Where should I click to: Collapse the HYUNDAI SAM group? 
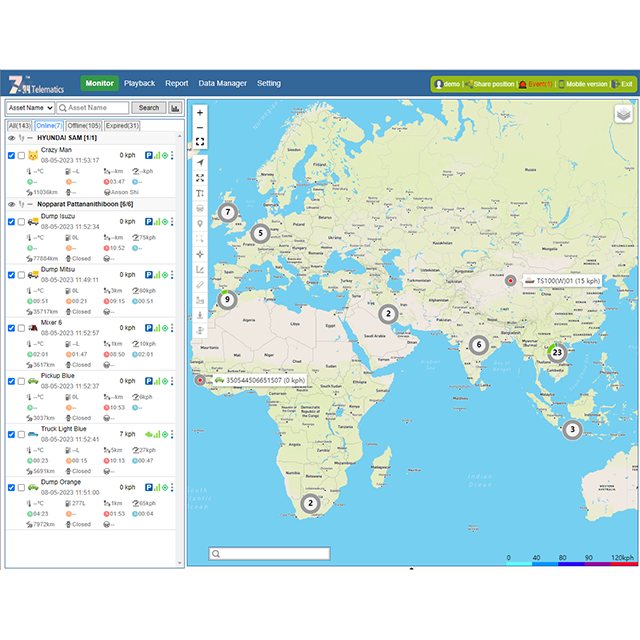tap(30, 138)
